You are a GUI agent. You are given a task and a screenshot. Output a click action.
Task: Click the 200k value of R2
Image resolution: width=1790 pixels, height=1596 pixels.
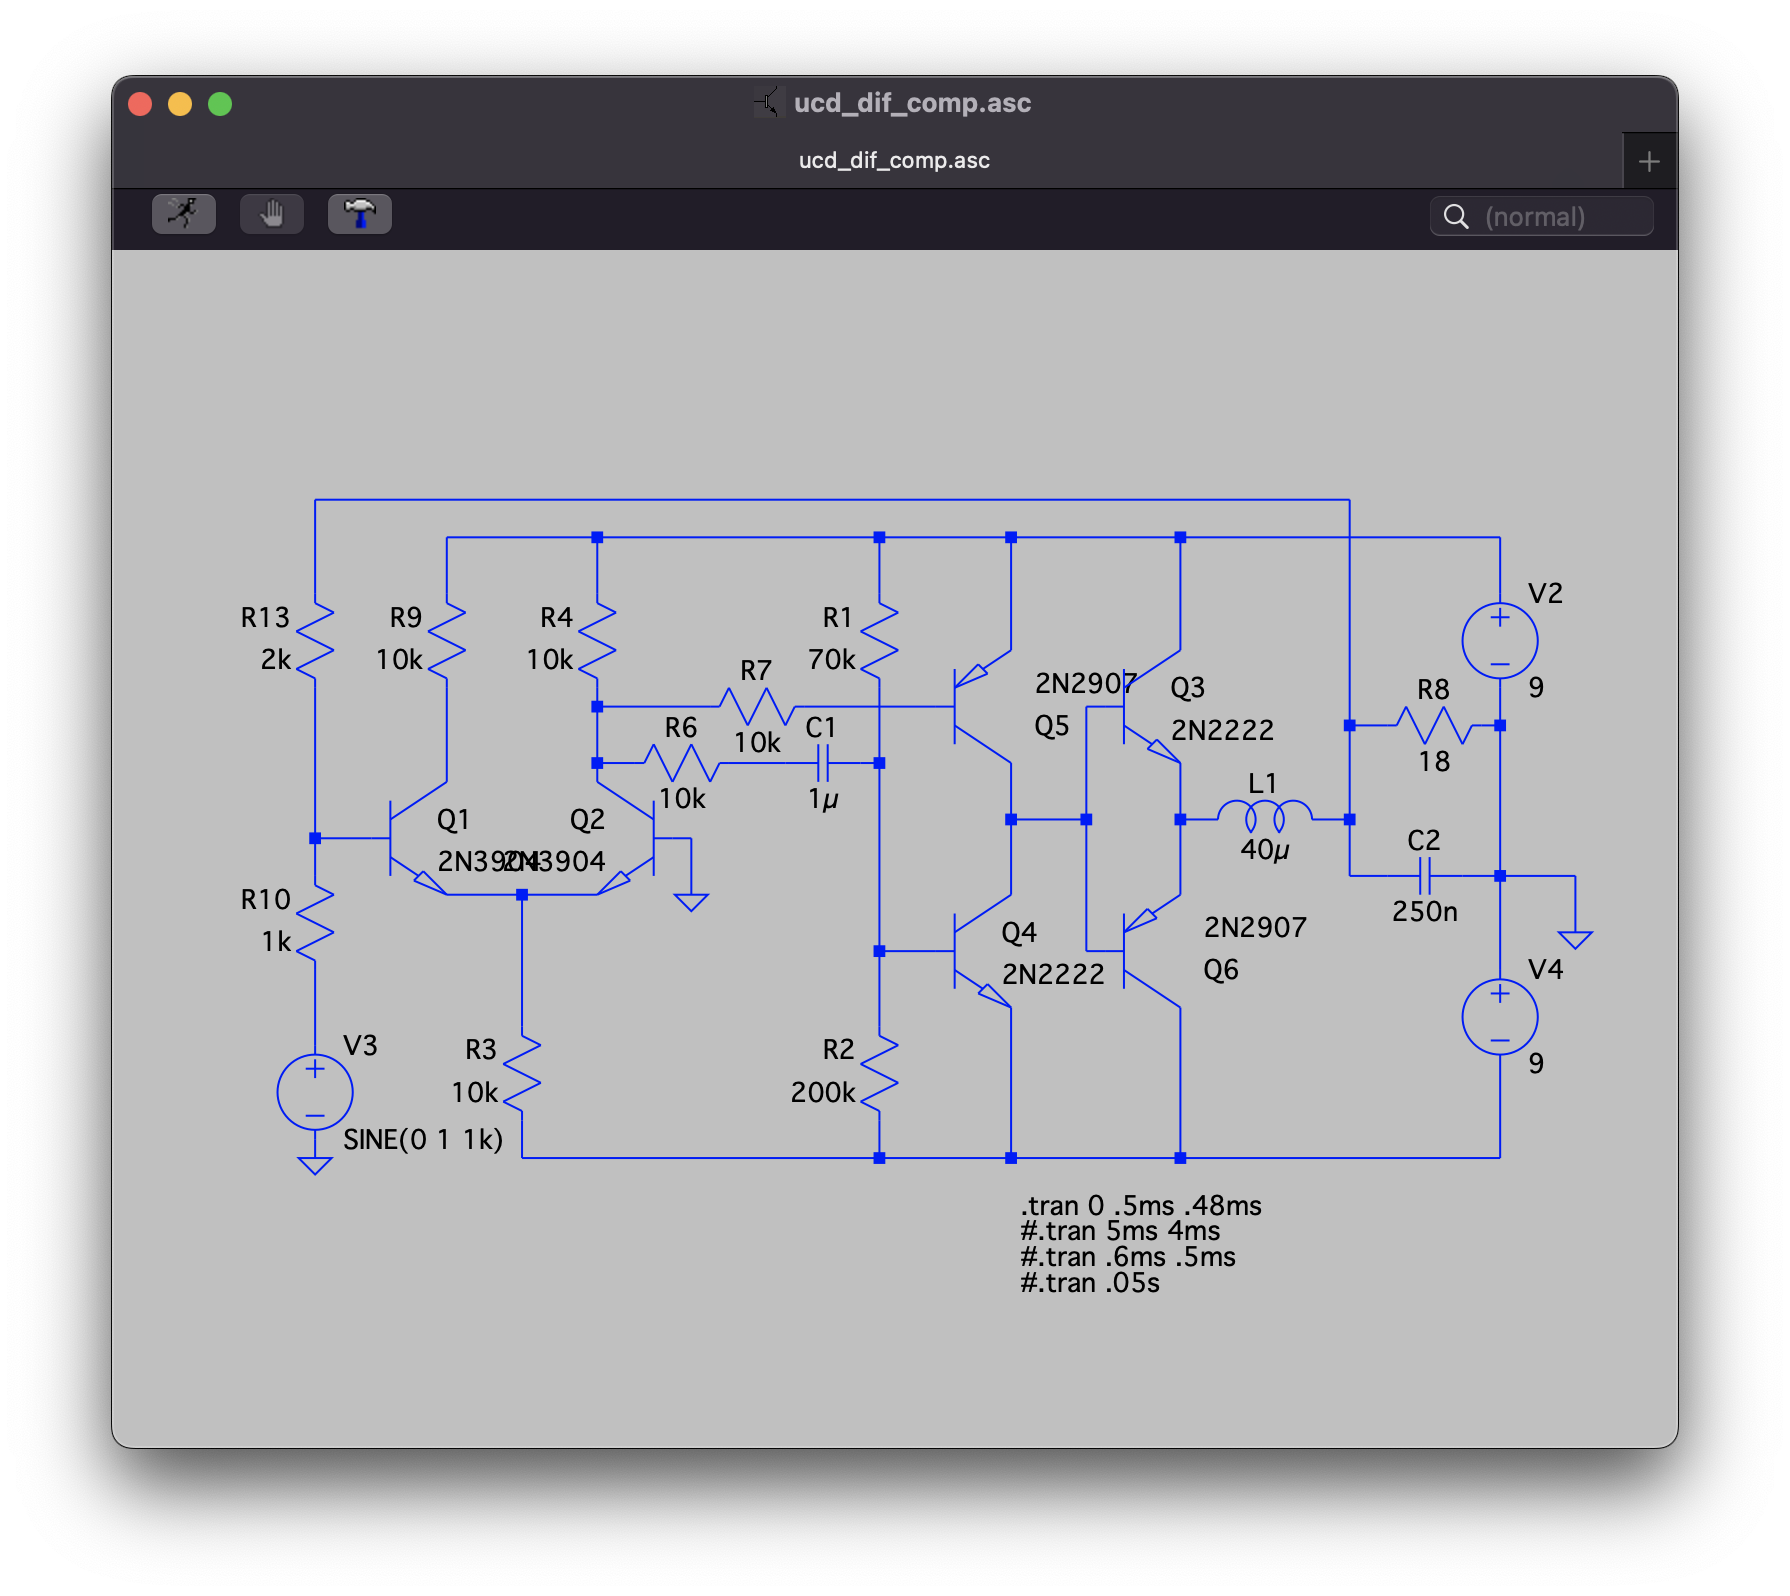coord(823,1092)
